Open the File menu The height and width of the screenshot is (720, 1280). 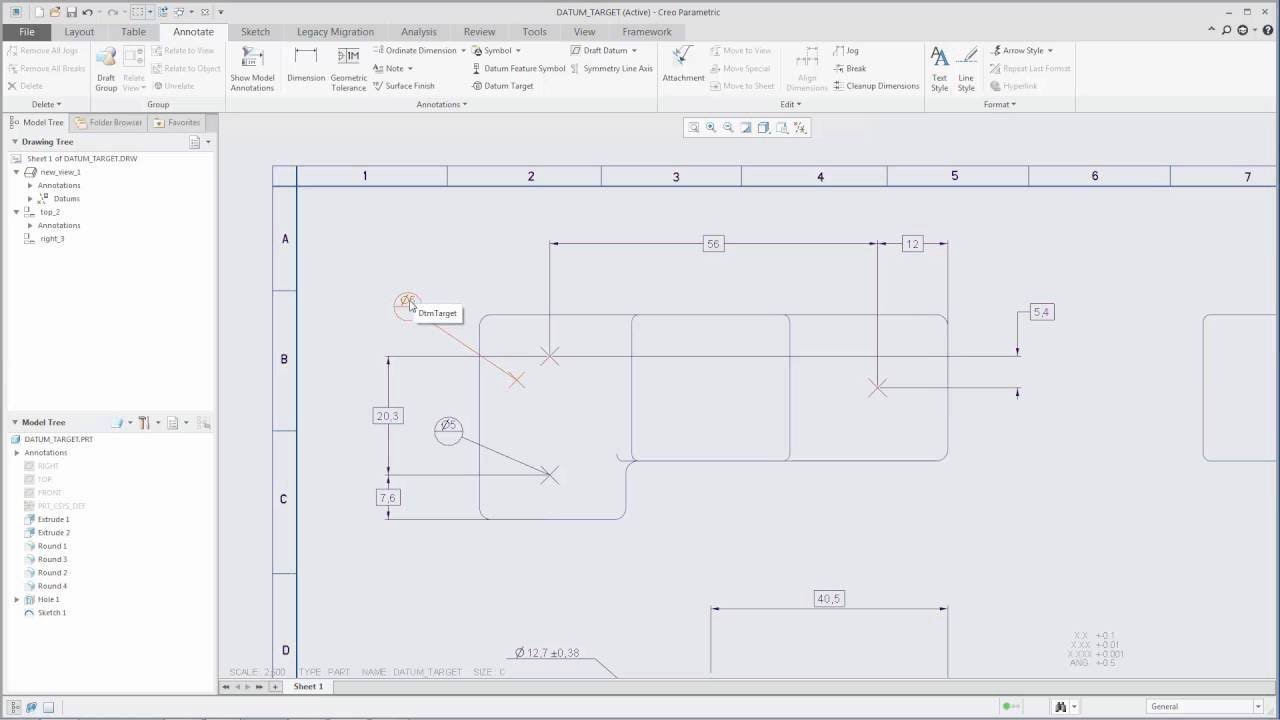click(27, 32)
